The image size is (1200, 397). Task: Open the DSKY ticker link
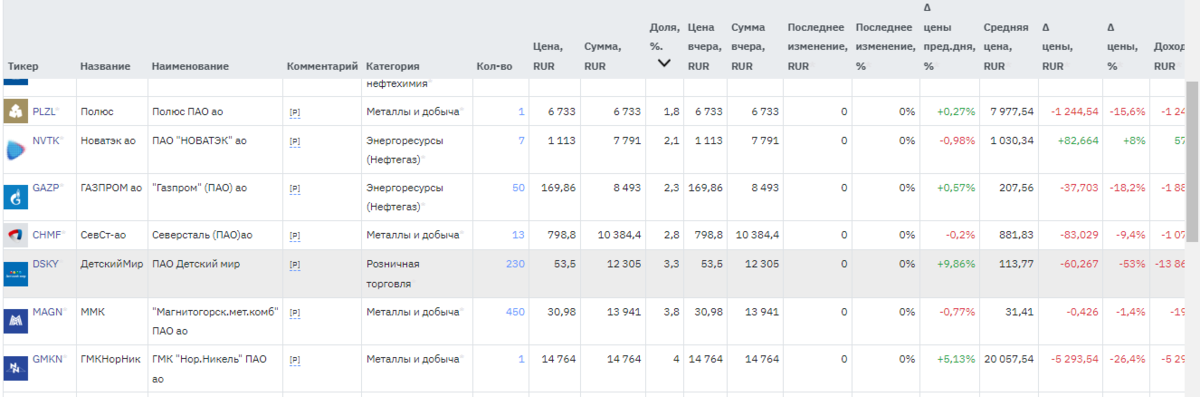(46, 263)
